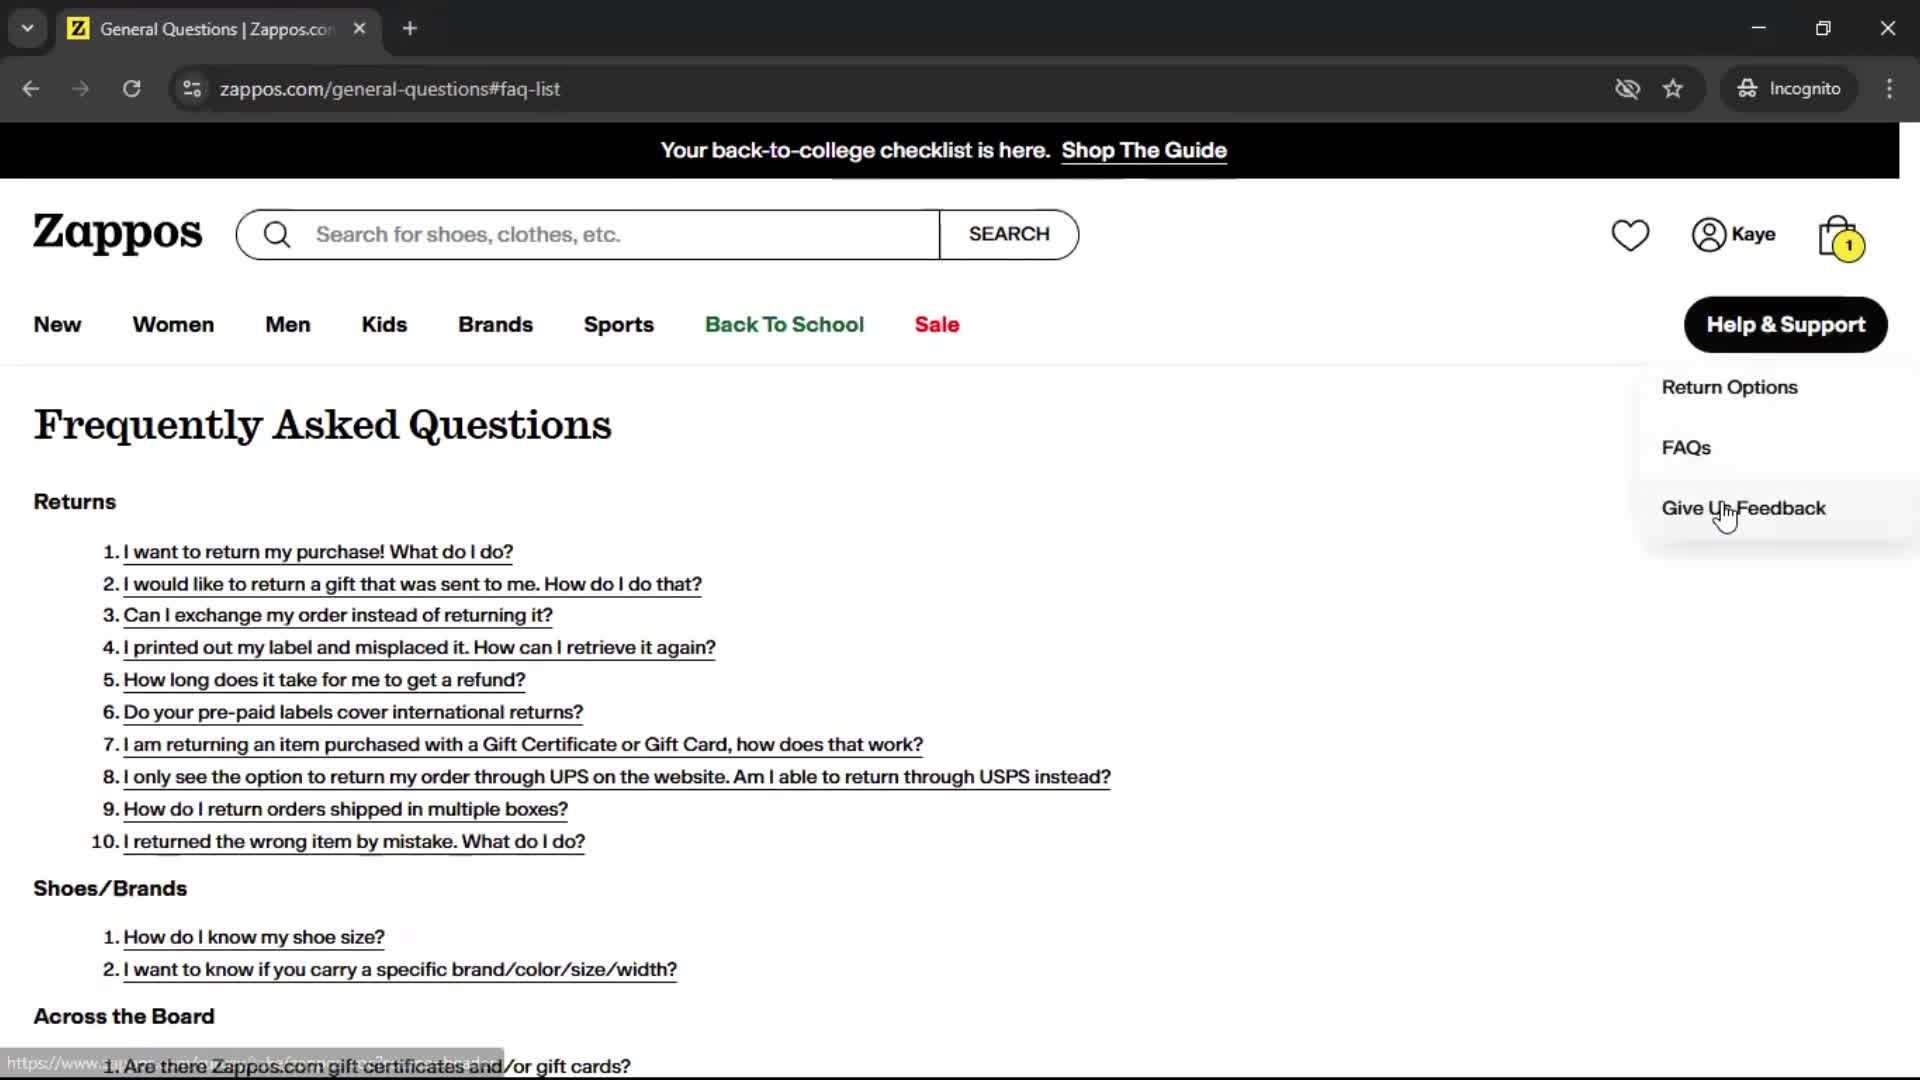Screen dimensions: 1920x1080
Task: Open 'How do I know my shoe size' question
Action: click(254, 938)
